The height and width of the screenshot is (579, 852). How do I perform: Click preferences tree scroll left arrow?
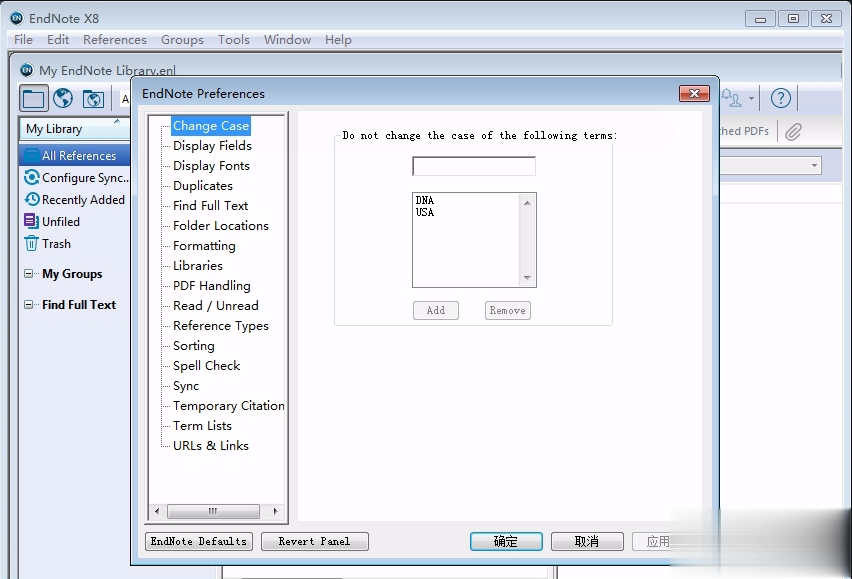click(157, 511)
